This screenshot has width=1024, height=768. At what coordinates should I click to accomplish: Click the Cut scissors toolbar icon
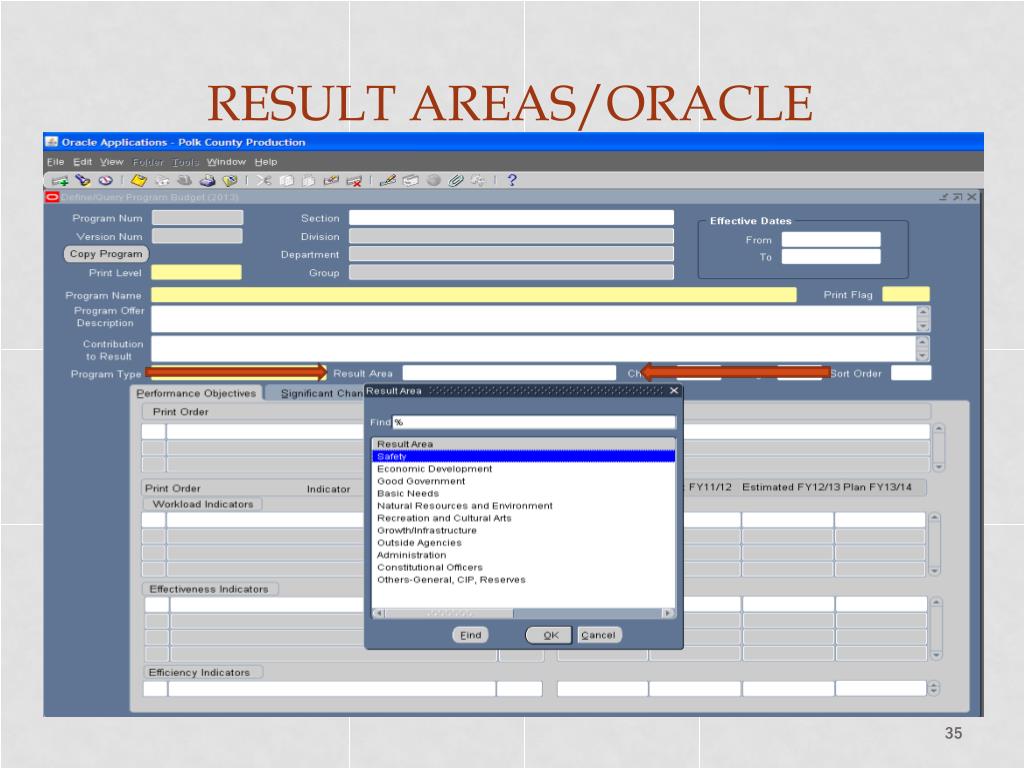pos(264,181)
